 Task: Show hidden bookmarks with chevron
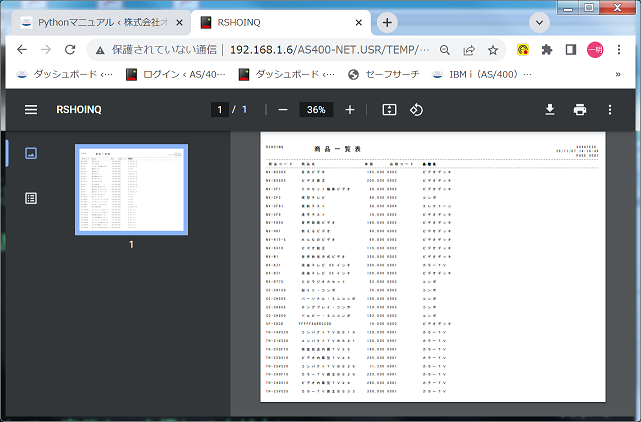coord(618,74)
